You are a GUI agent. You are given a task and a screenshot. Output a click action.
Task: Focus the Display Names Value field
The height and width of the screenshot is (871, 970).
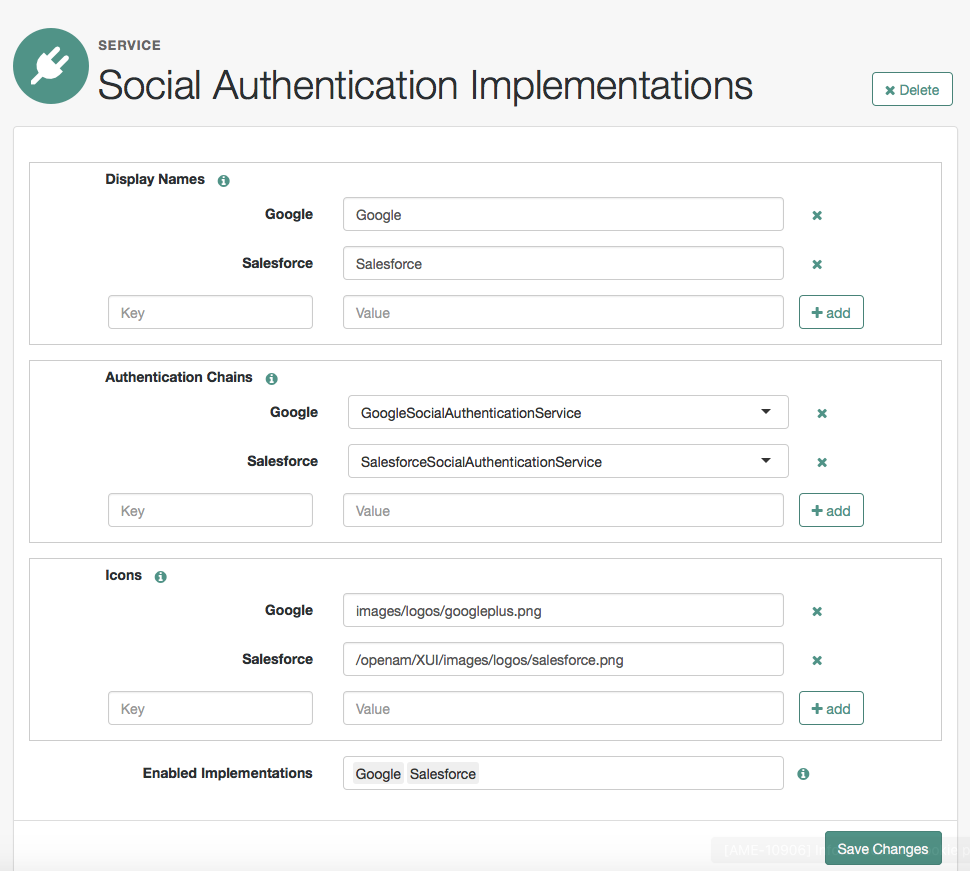[x=563, y=312]
